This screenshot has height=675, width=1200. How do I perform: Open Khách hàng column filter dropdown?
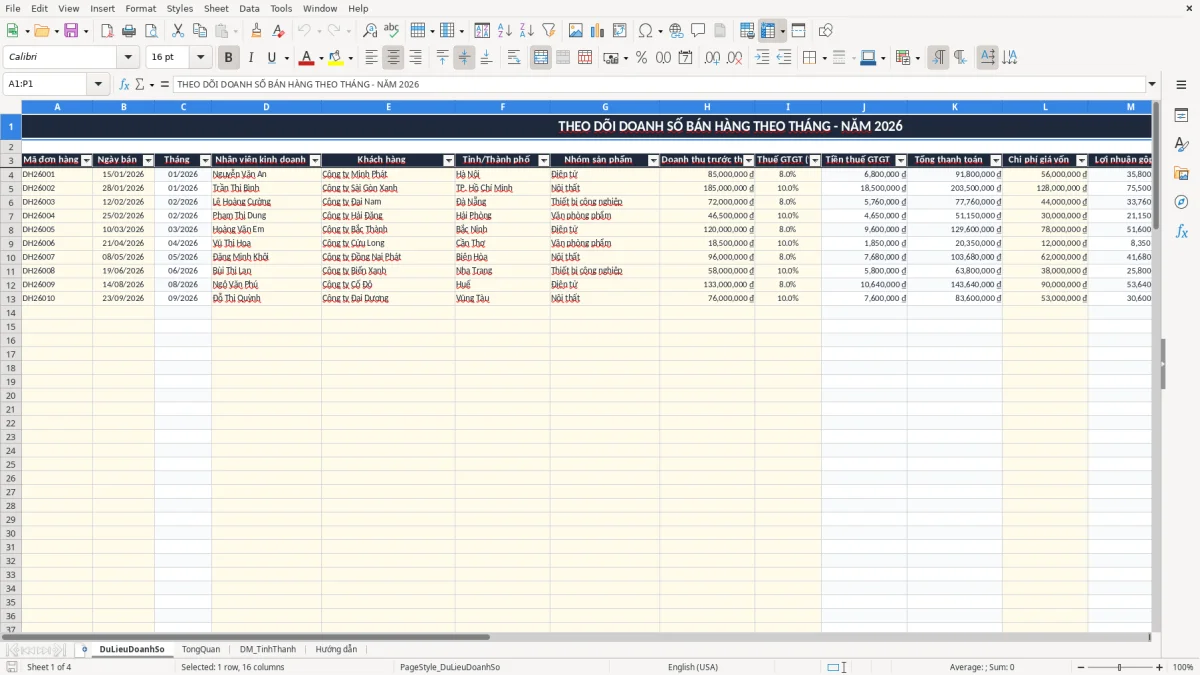(x=449, y=160)
